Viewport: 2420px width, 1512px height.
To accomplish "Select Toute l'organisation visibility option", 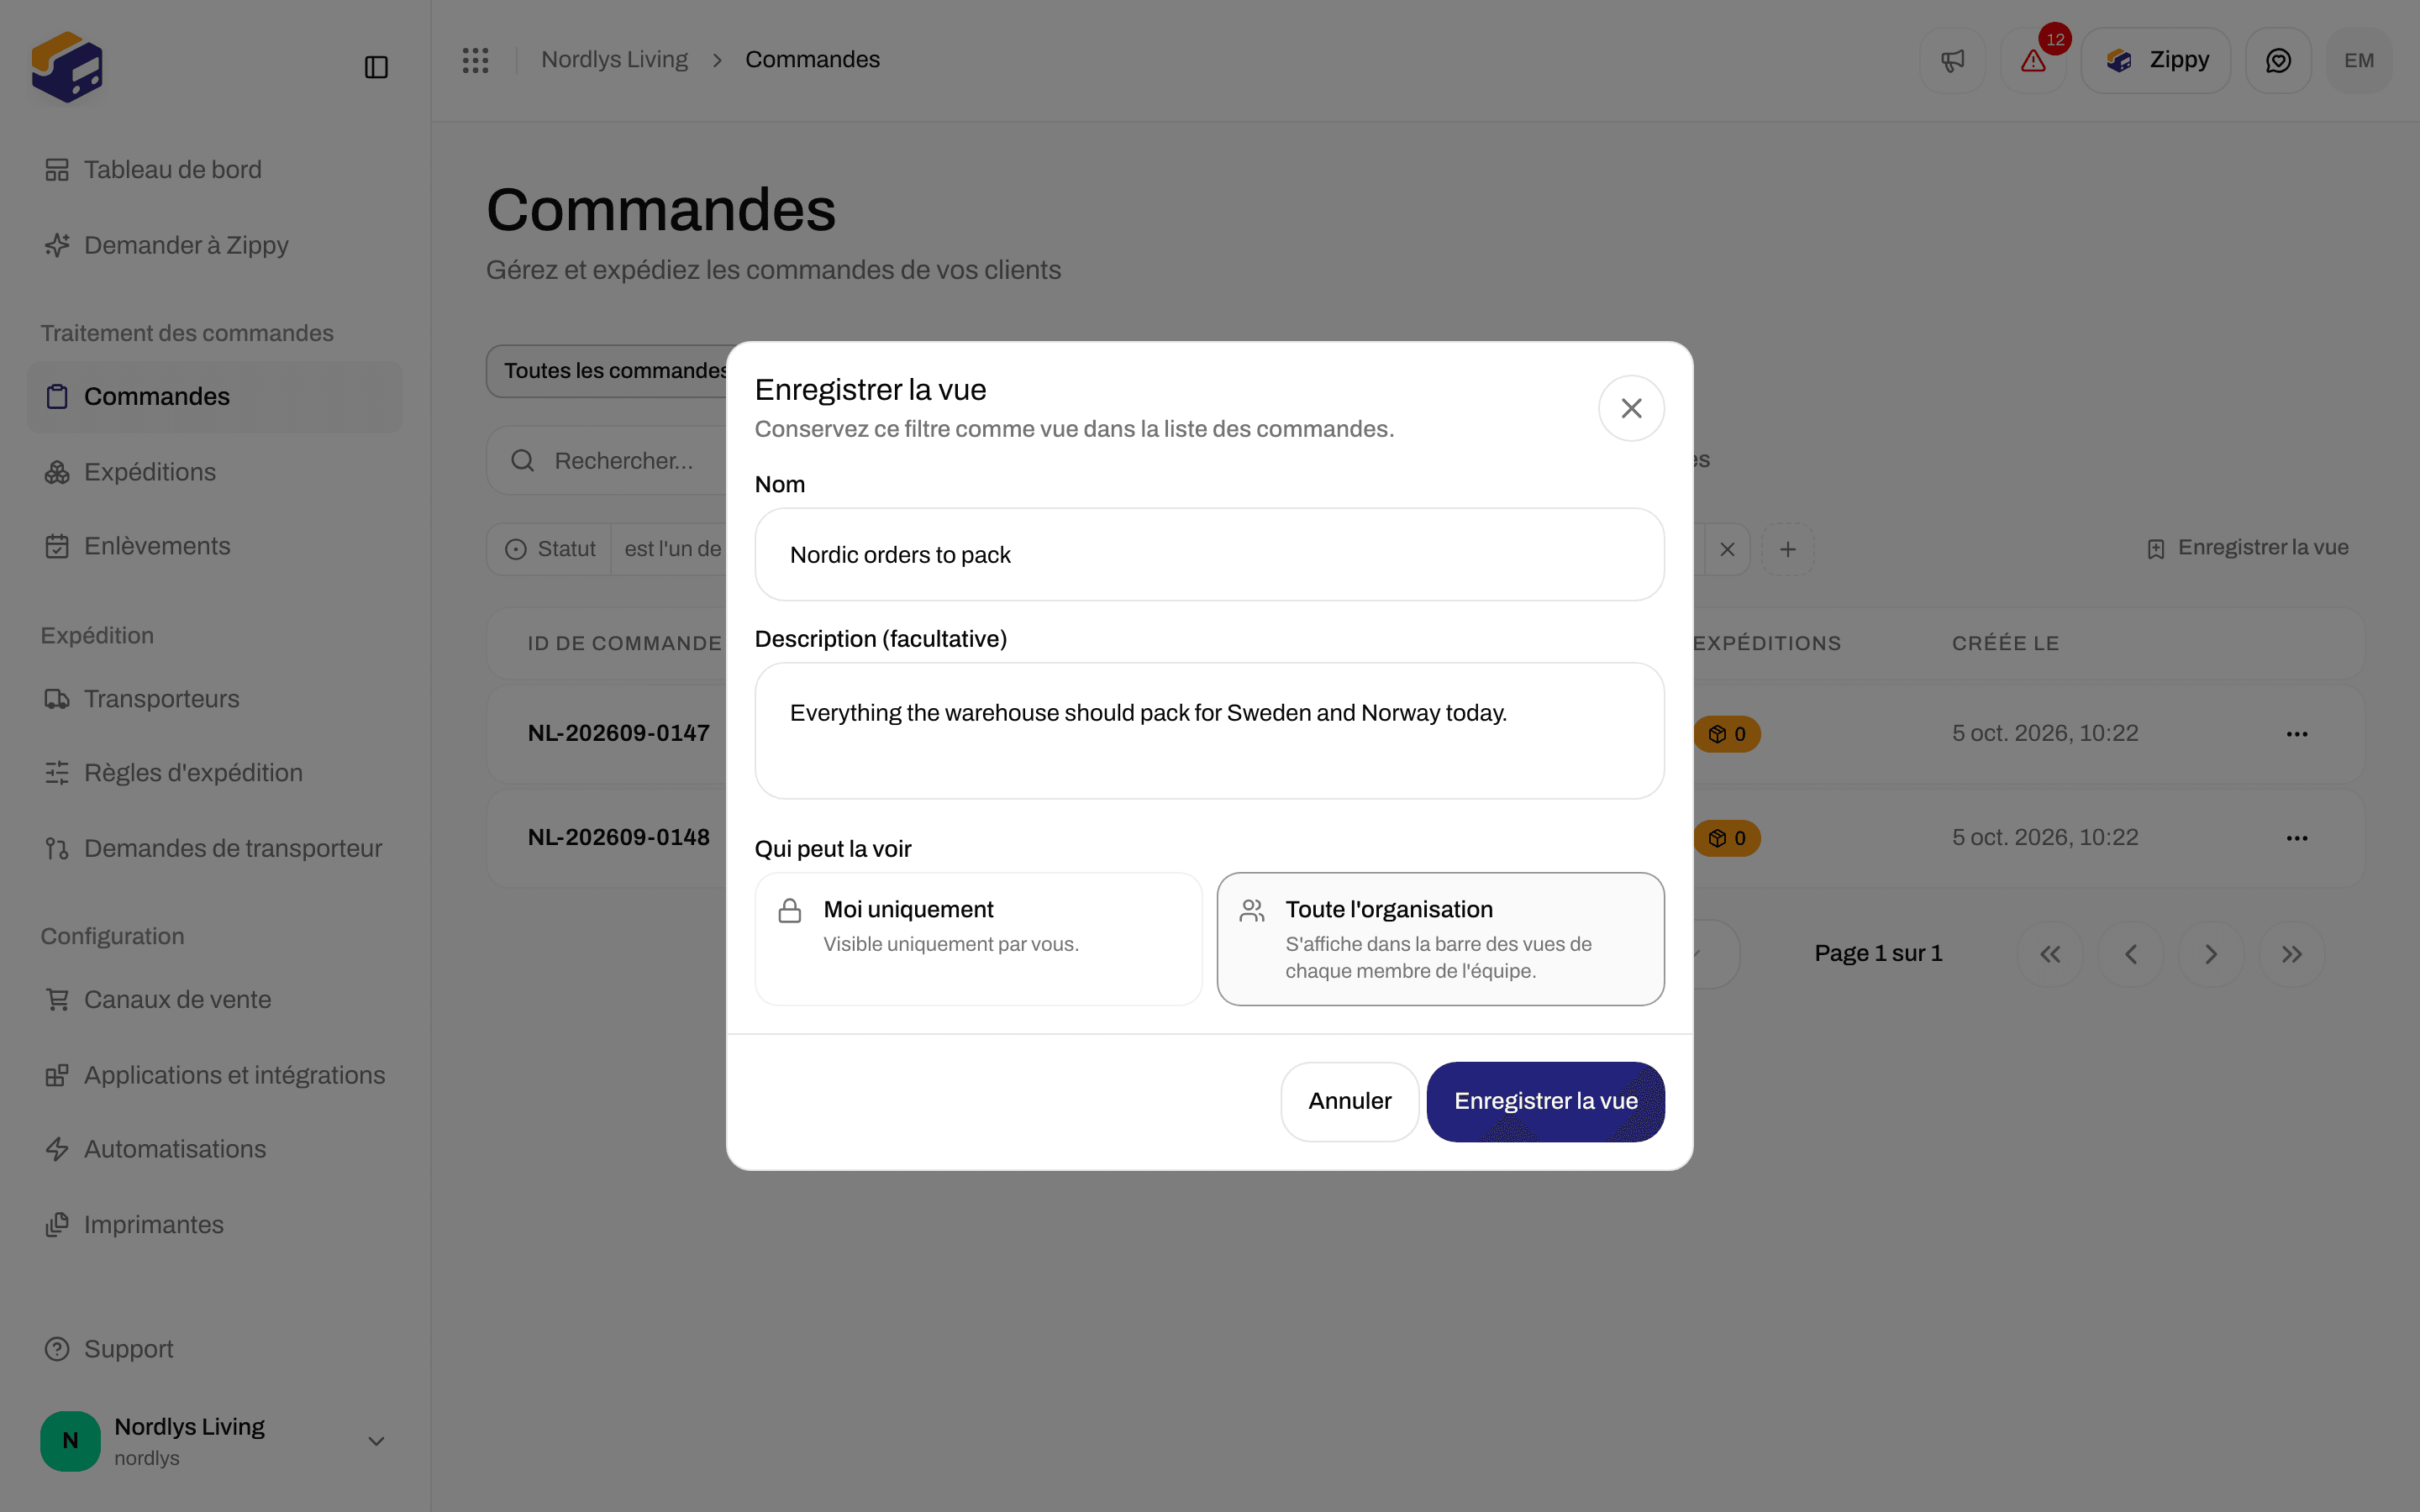I will pos(1440,939).
